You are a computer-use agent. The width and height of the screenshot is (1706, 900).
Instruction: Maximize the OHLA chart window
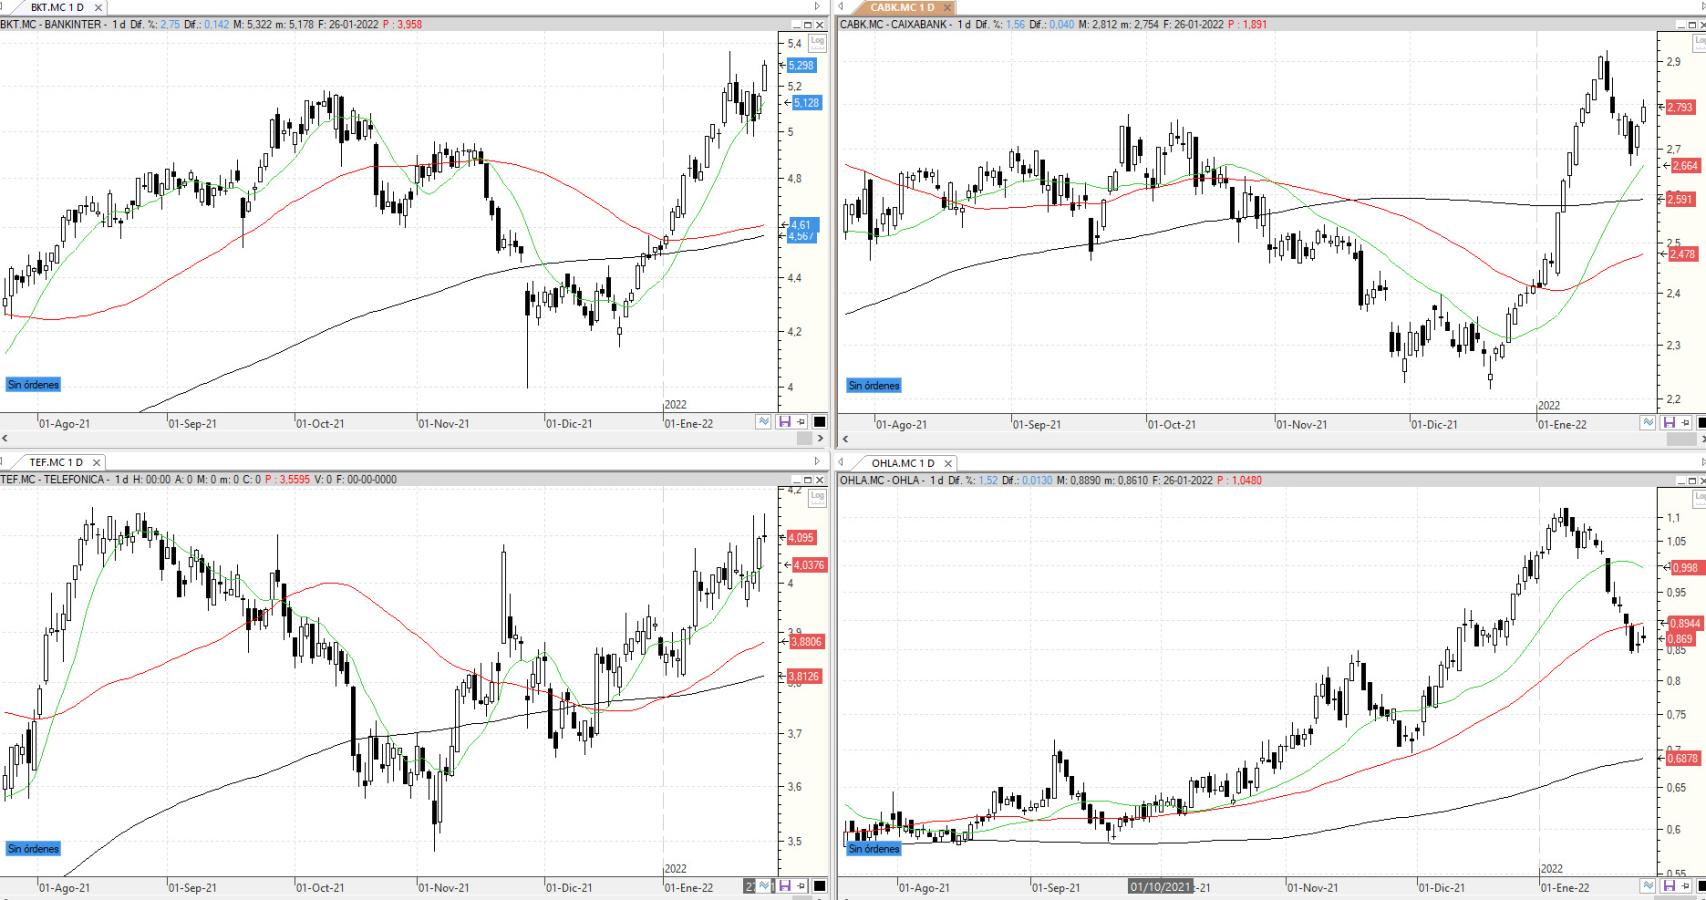coord(1691,481)
